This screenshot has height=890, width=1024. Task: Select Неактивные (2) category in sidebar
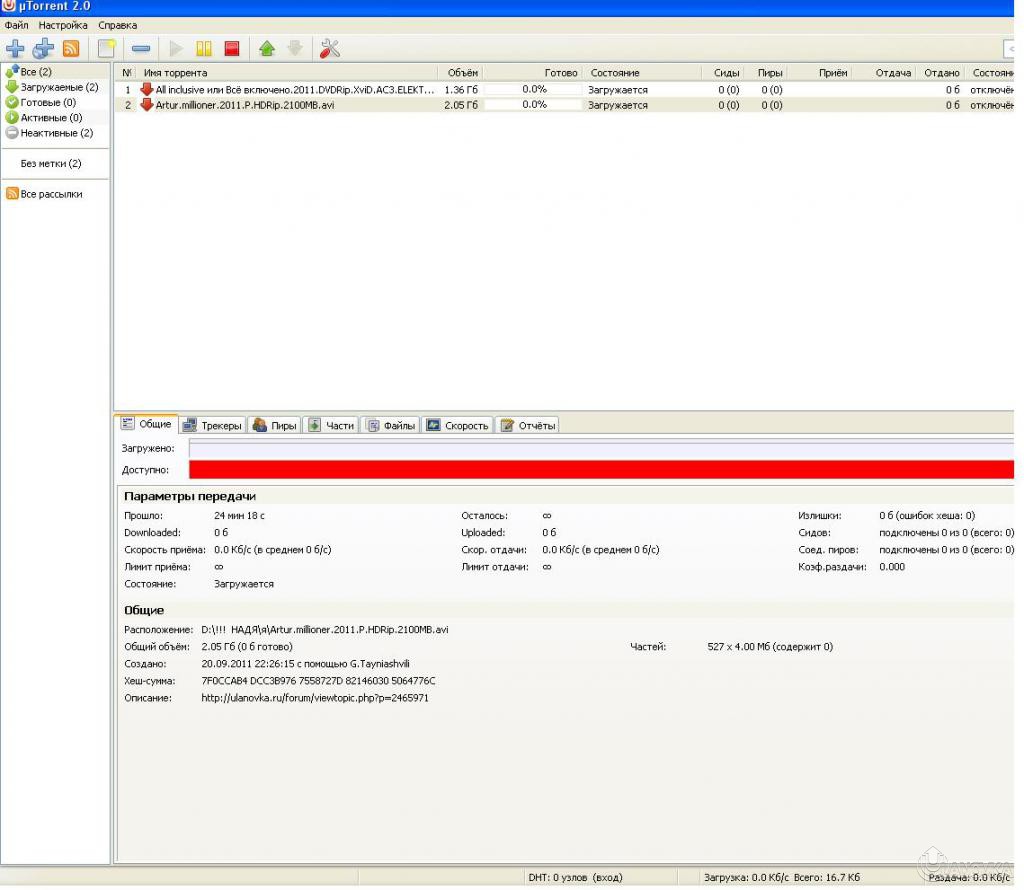pyautogui.click(x=56, y=133)
